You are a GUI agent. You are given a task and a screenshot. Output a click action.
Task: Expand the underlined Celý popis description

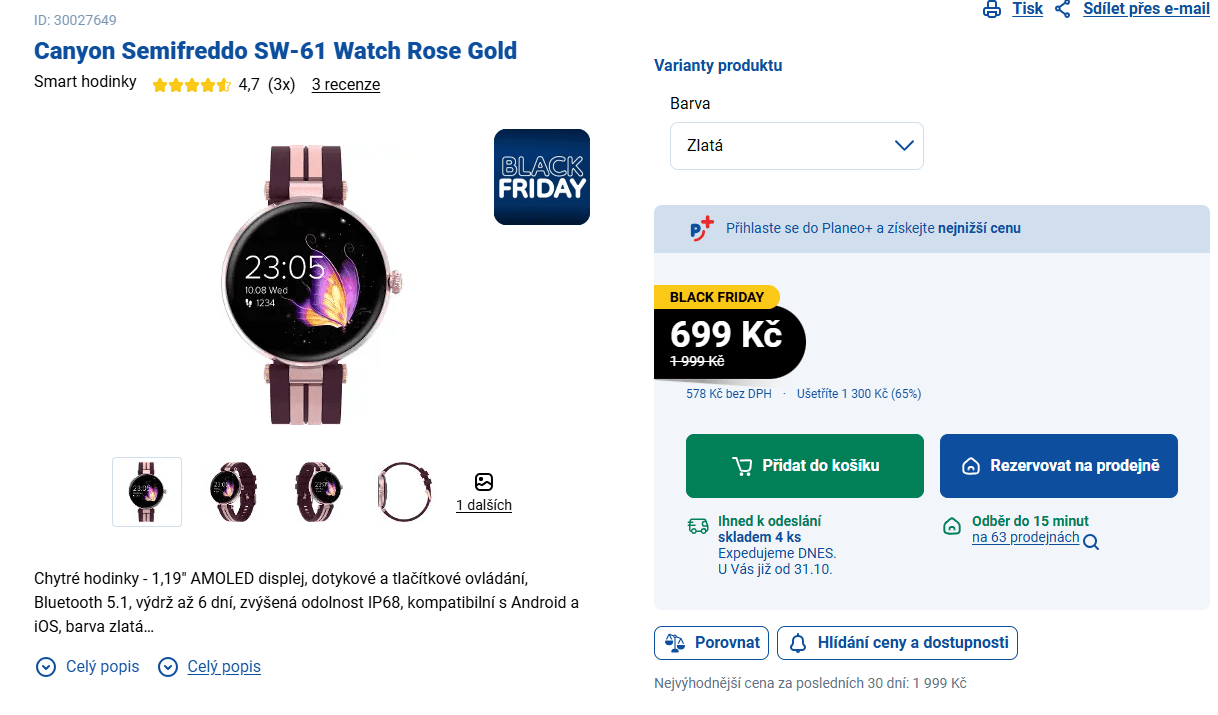tap(224, 667)
